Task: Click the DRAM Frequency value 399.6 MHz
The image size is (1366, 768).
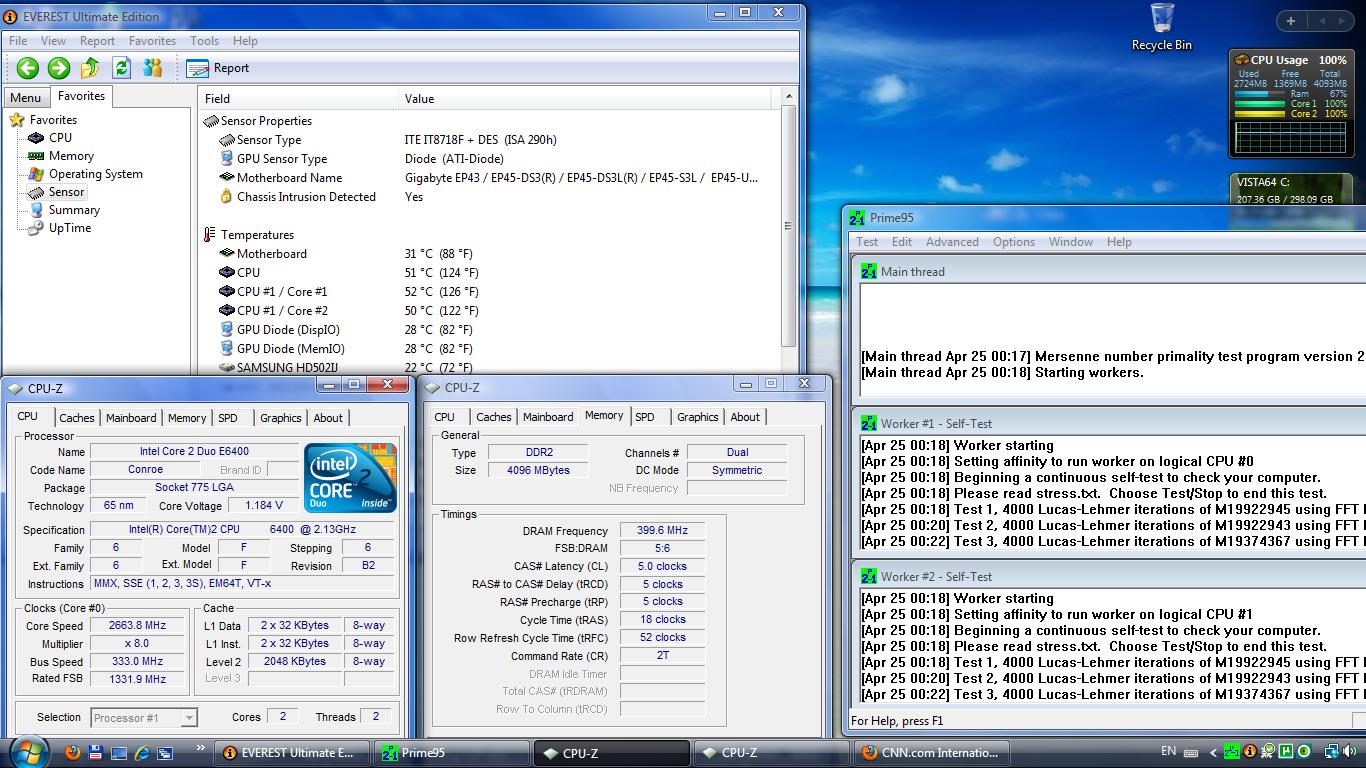Action: (x=662, y=531)
